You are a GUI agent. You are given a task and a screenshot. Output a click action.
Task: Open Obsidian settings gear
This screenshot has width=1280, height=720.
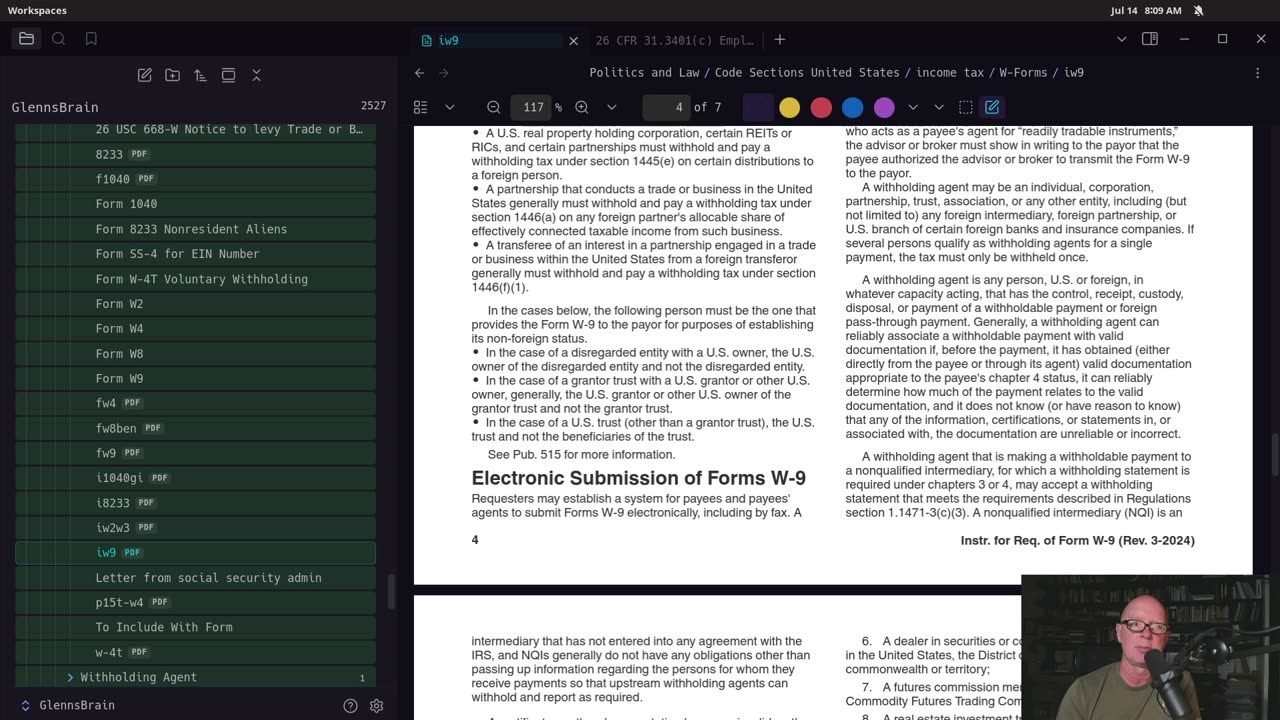point(376,705)
